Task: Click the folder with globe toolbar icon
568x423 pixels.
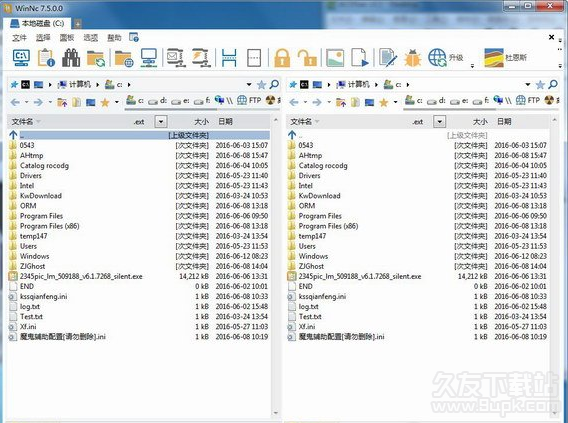Action: click(x=124, y=58)
